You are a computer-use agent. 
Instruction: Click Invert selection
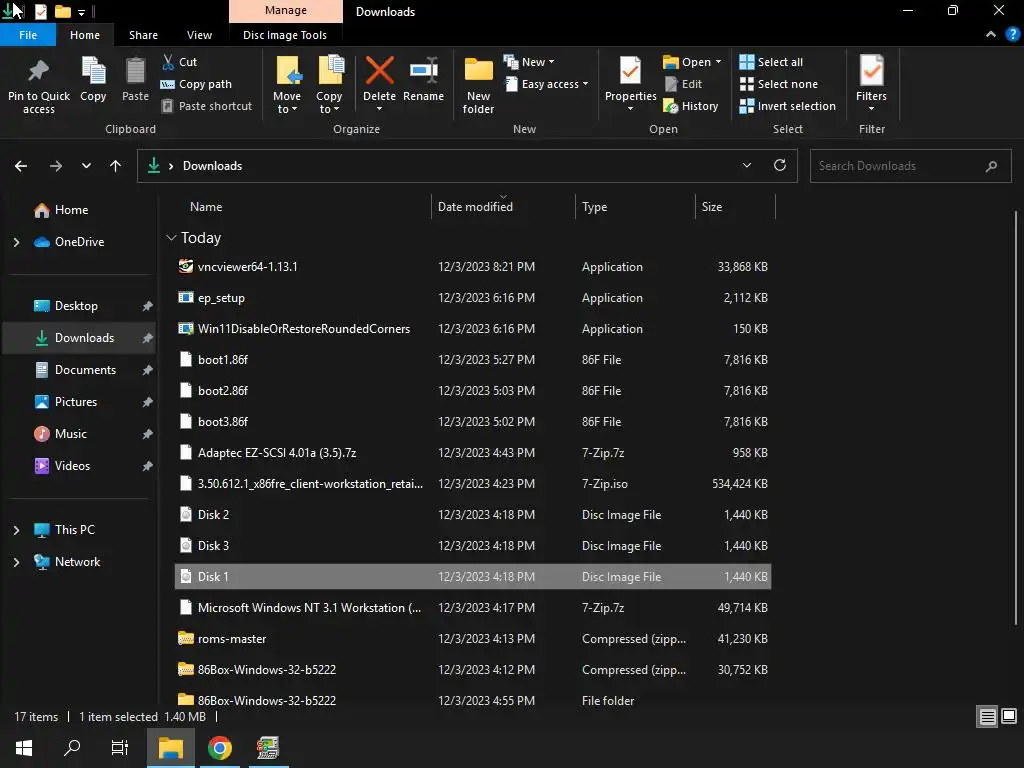(x=788, y=106)
